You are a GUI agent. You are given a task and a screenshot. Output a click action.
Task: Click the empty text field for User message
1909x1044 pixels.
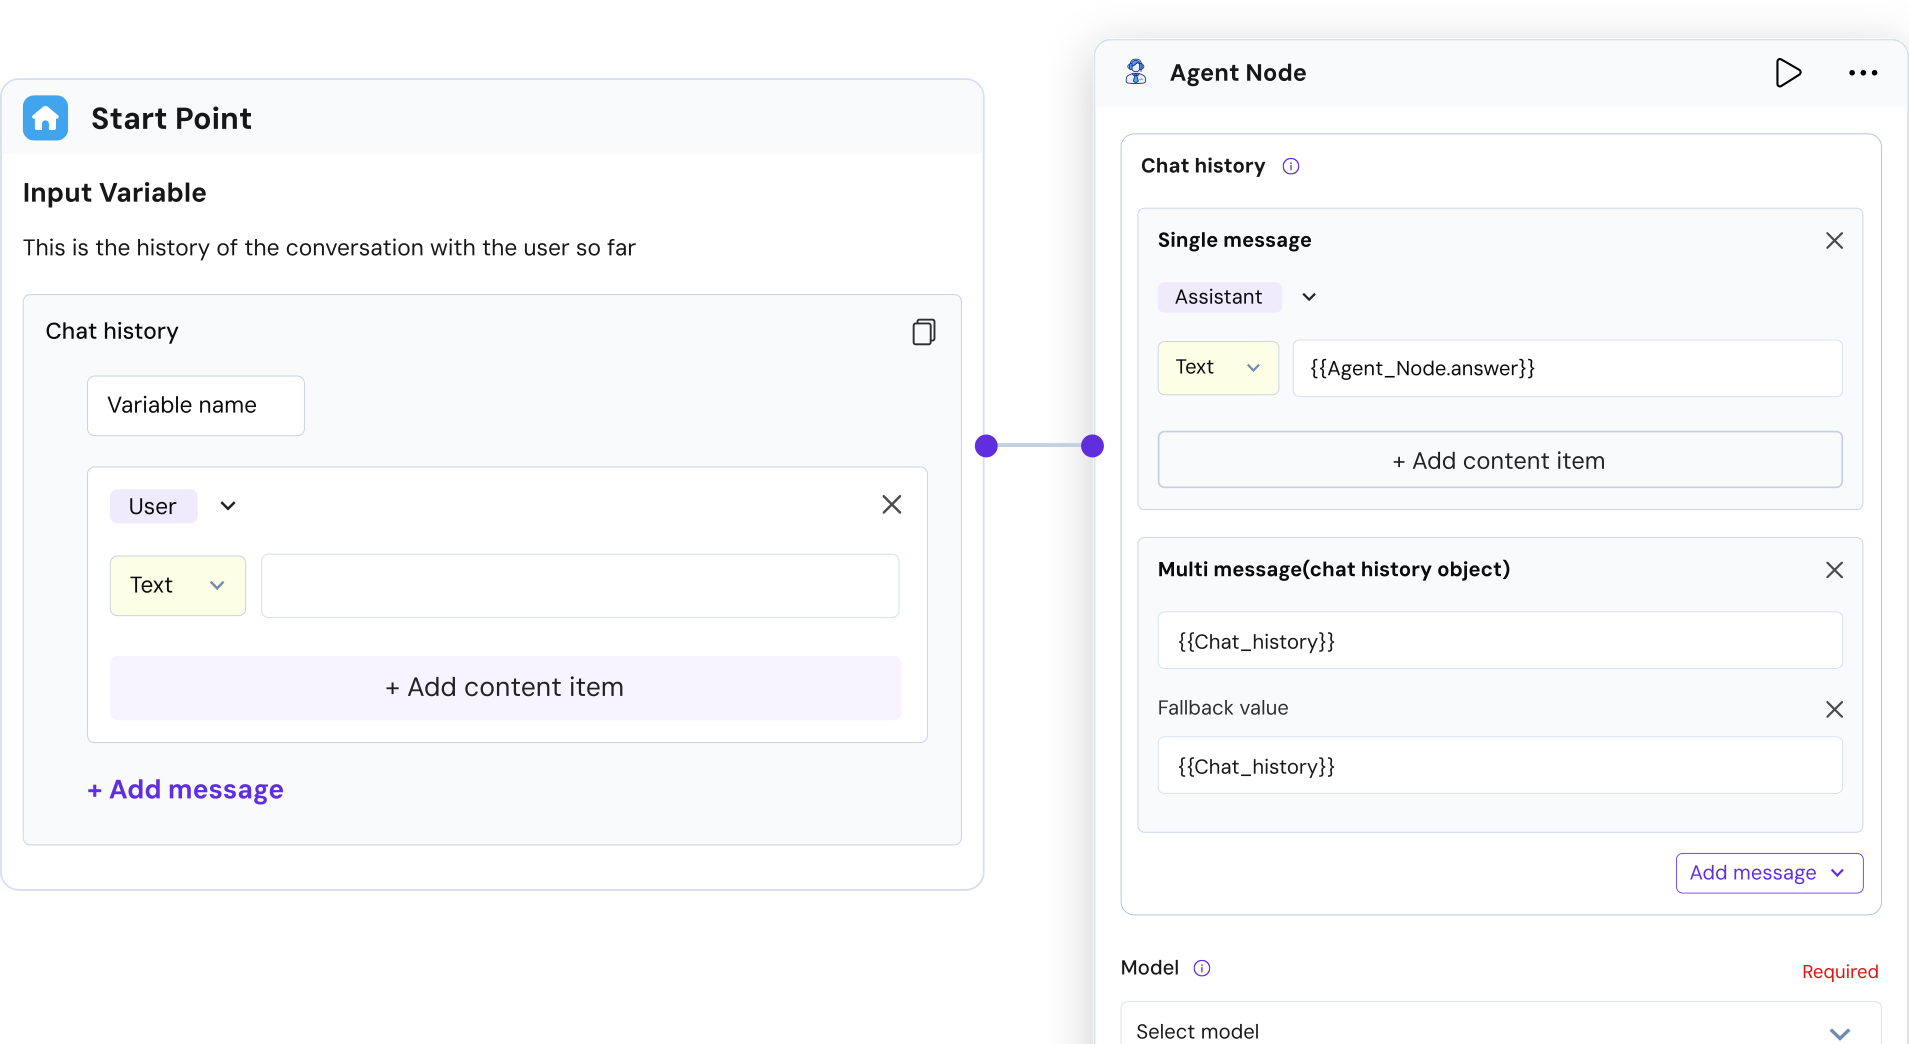(580, 586)
